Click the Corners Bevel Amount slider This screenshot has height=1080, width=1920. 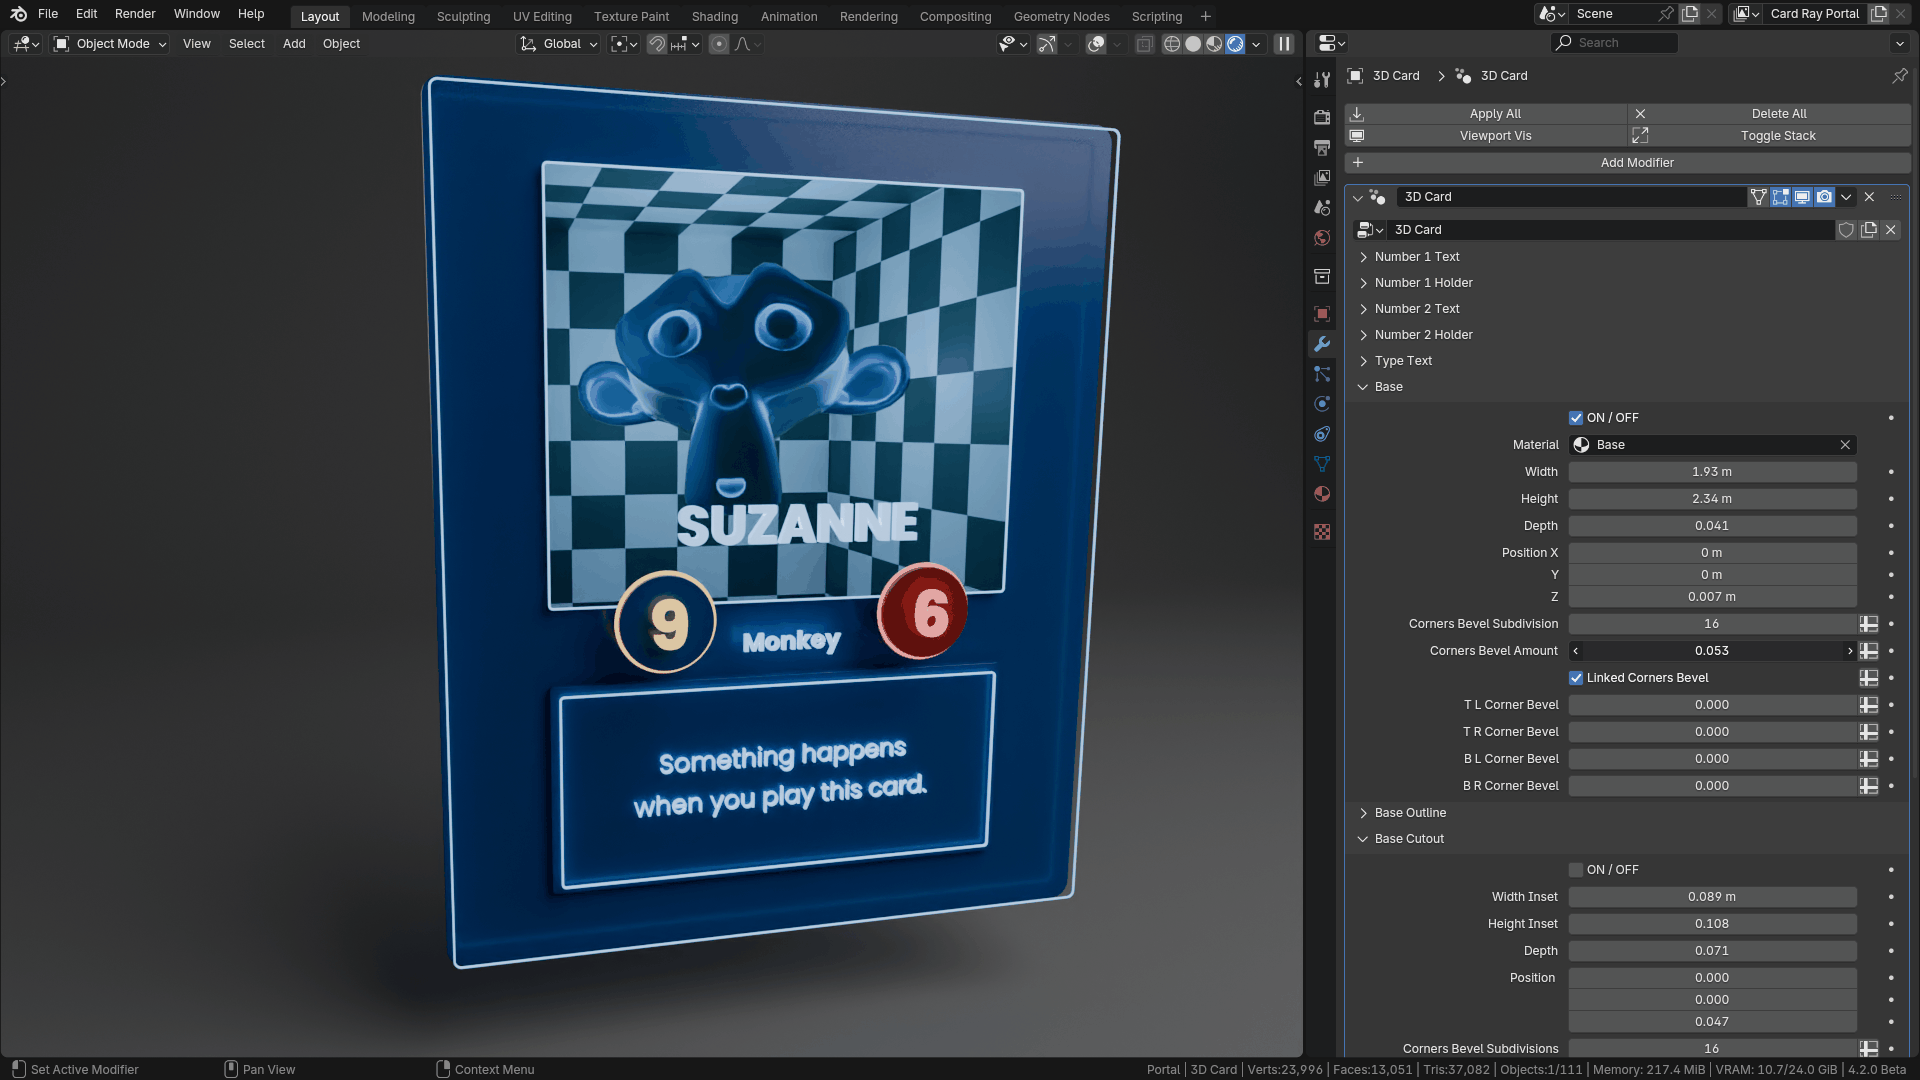pyautogui.click(x=1711, y=651)
